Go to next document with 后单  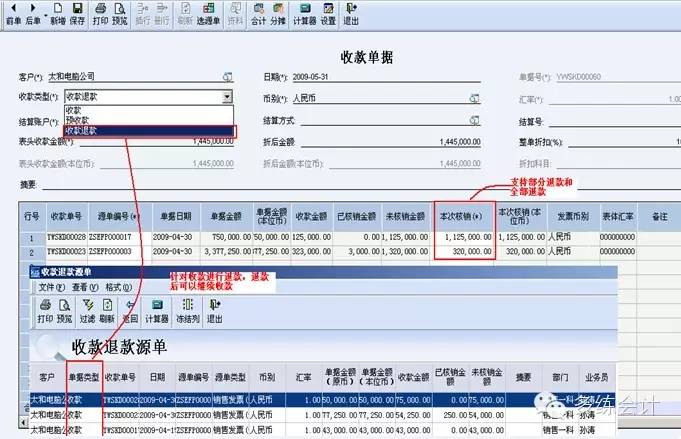pyautogui.click(x=33, y=14)
